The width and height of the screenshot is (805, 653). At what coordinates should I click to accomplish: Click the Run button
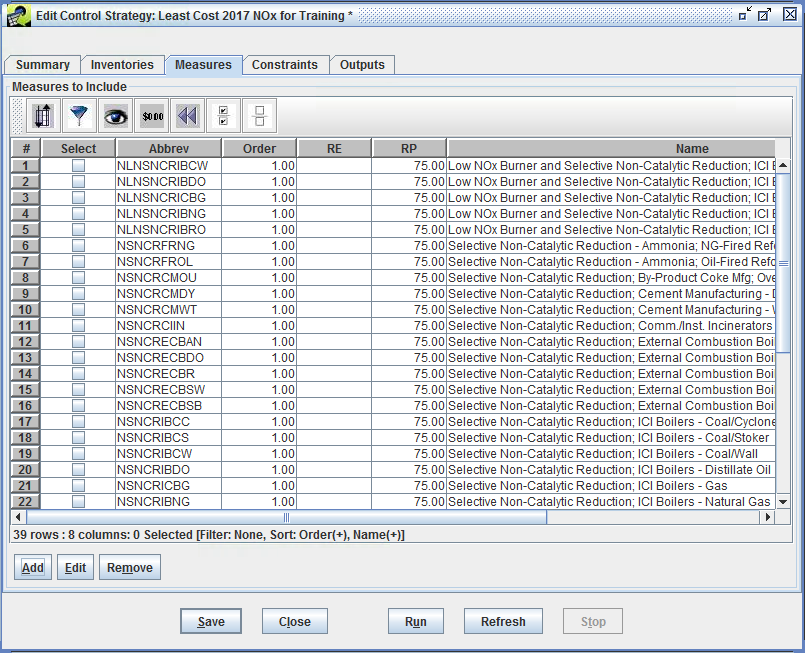415,620
